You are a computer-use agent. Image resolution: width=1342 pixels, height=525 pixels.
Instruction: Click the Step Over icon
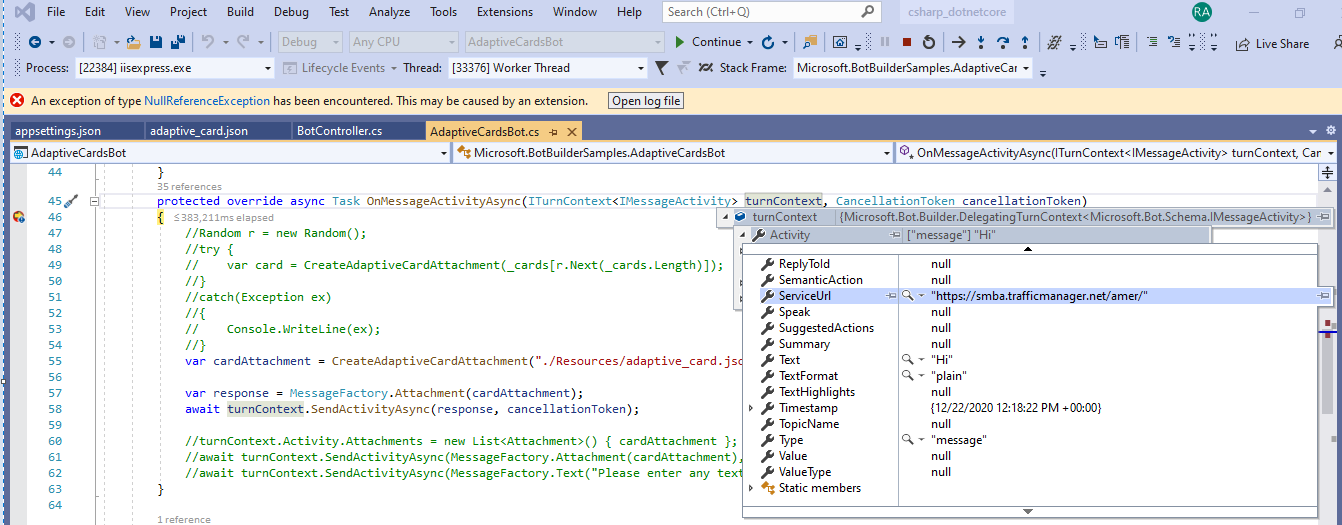[1003, 42]
